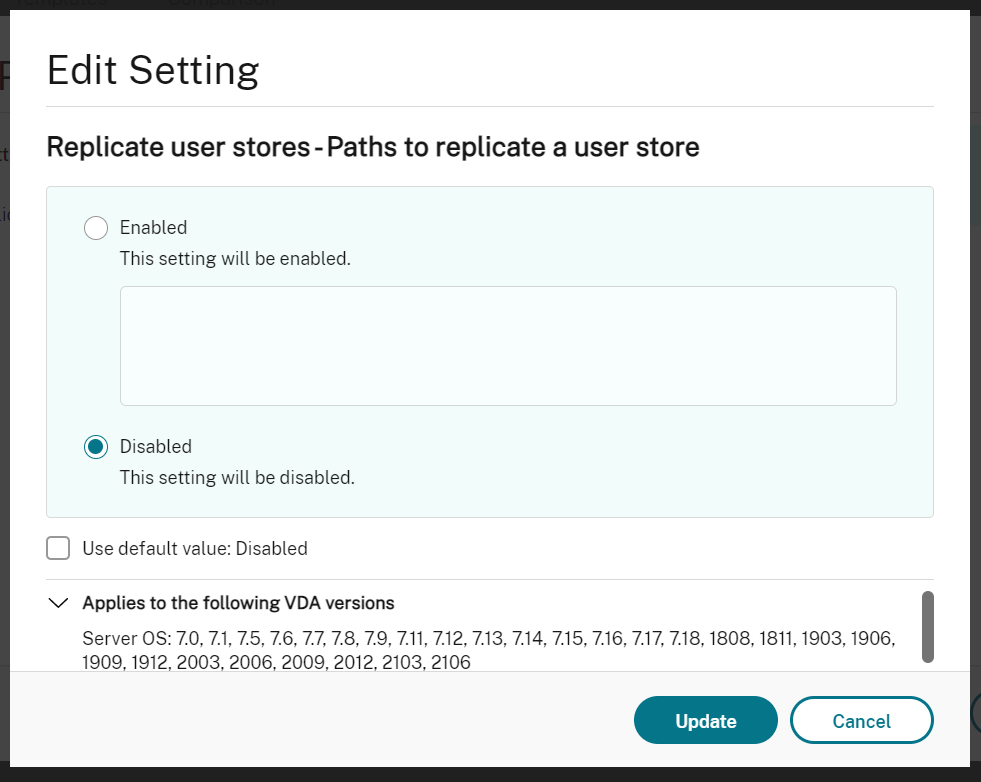Click the 'Enabled' option label text

pyautogui.click(x=153, y=228)
